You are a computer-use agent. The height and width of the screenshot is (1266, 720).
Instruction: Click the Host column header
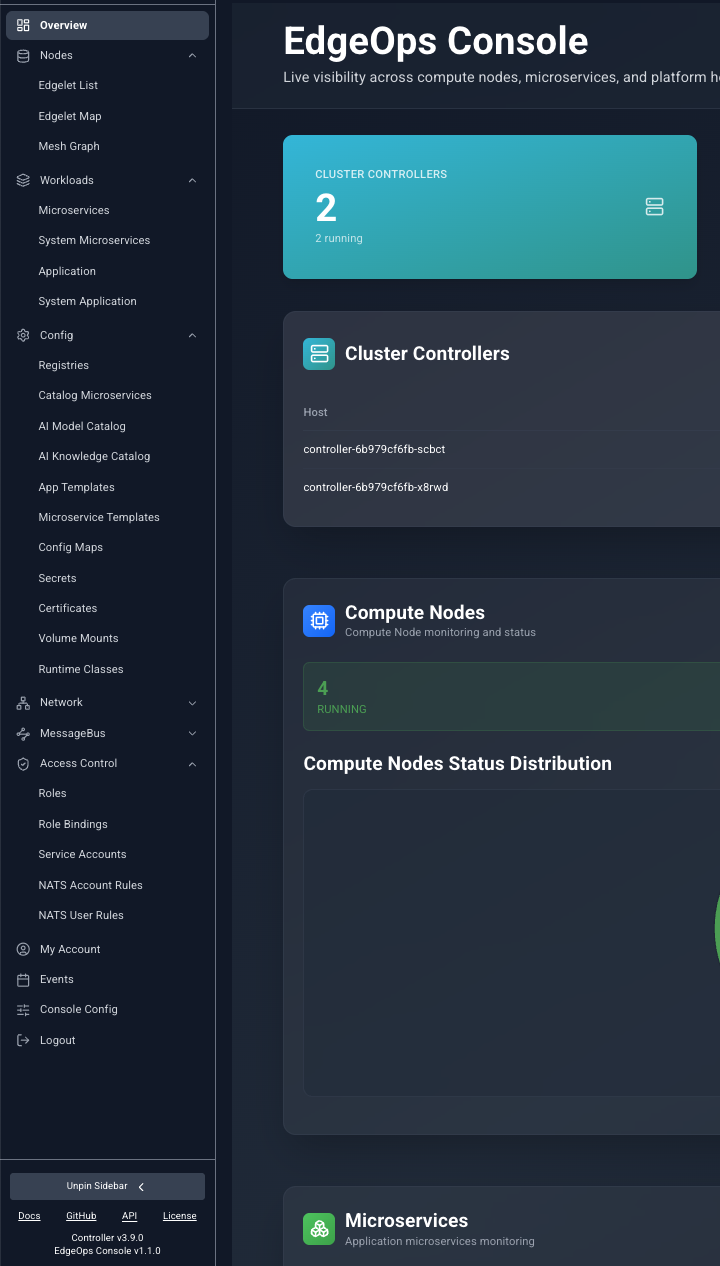pyautogui.click(x=315, y=412)
